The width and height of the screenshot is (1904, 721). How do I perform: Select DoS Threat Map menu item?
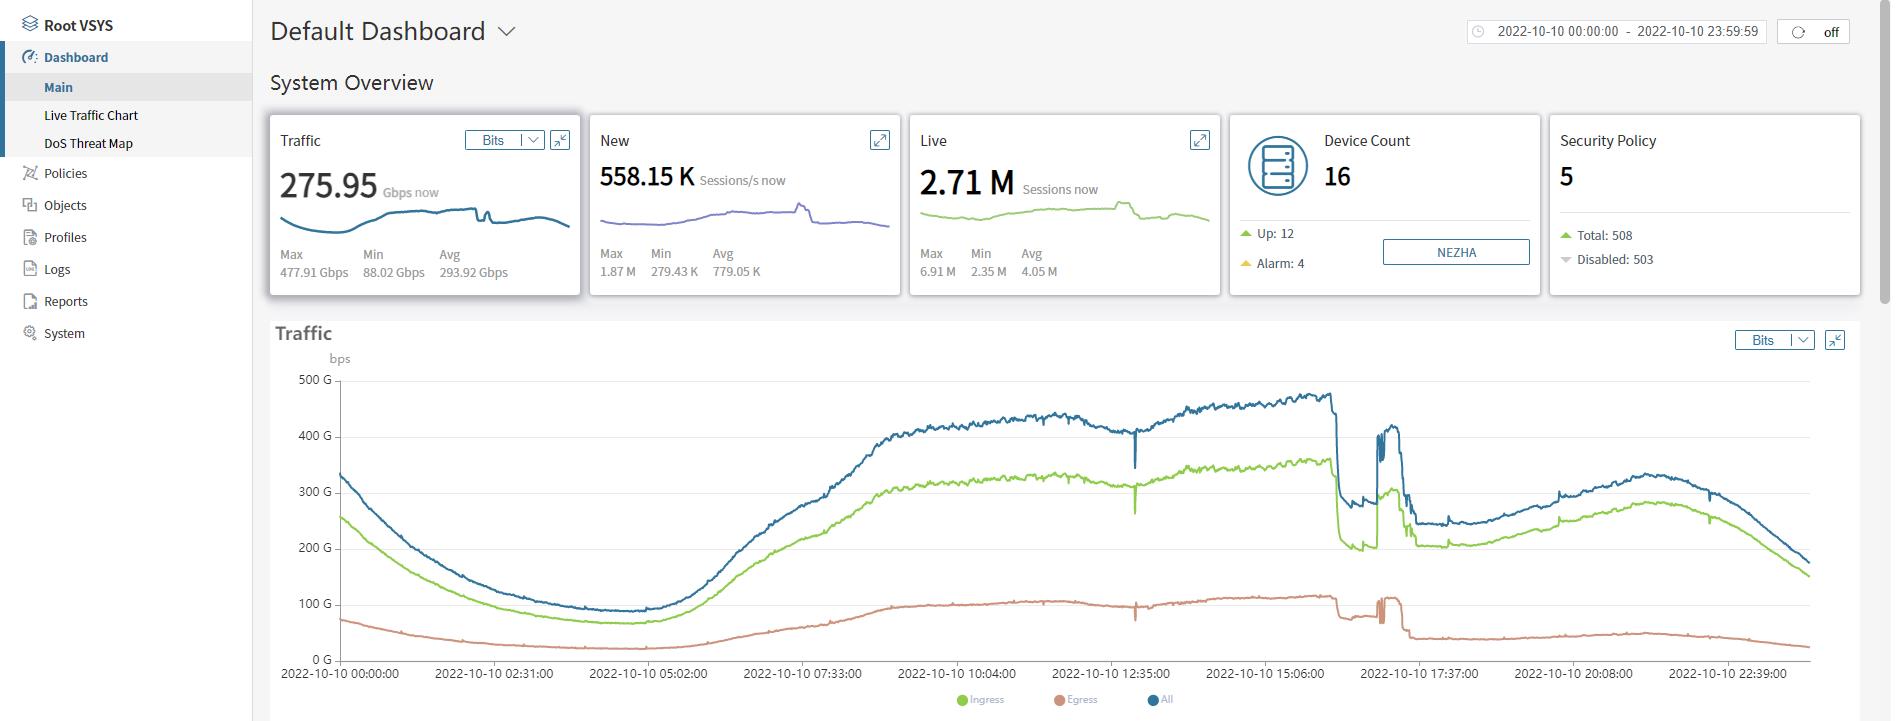pos(88,143)
